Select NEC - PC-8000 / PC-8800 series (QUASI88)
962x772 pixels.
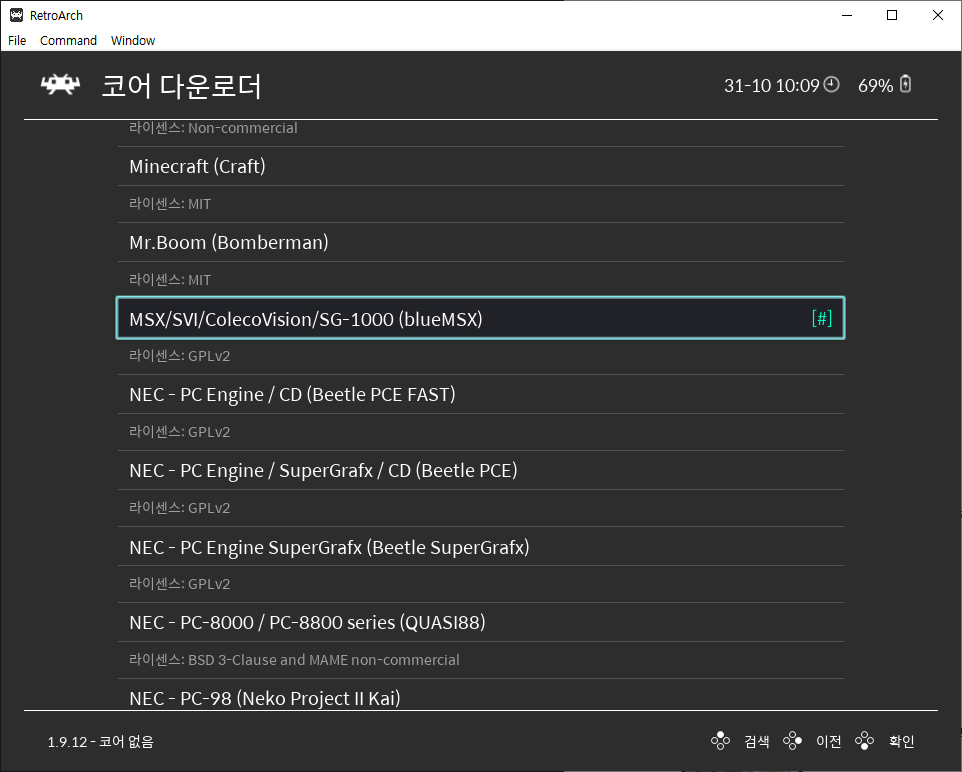[x=481, y=622]
